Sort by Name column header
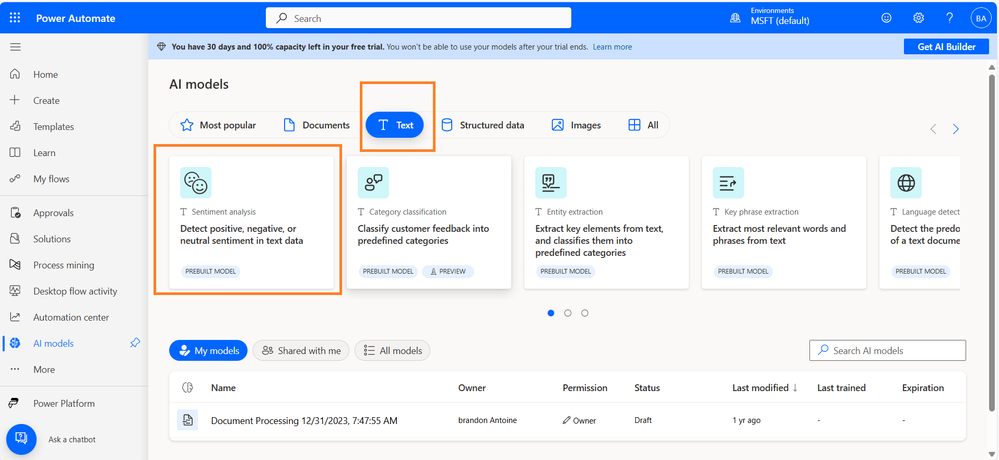The width and height of the screenshot is (999, 460). (224, 387)
